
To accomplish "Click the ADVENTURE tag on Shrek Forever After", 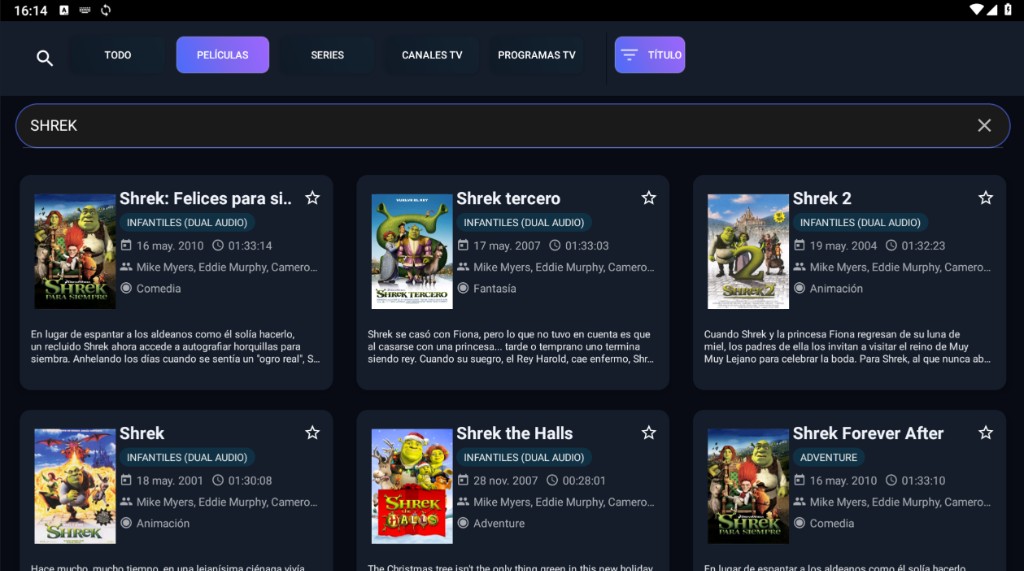I will (x=829, y=457).
